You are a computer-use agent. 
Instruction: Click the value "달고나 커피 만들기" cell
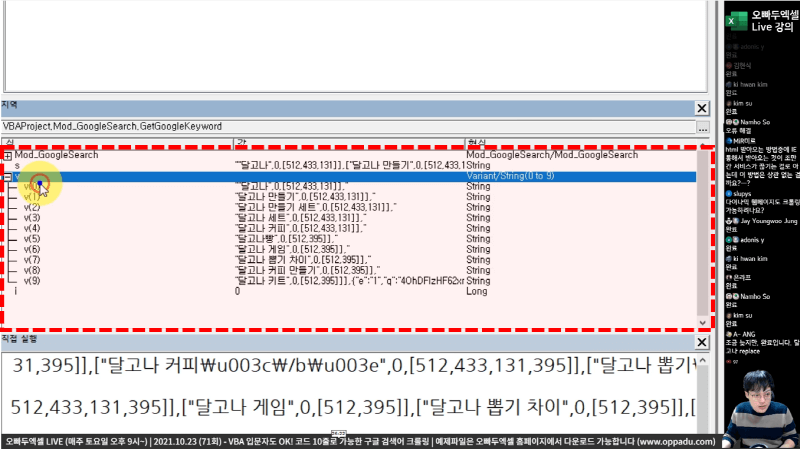coord(308,270)
